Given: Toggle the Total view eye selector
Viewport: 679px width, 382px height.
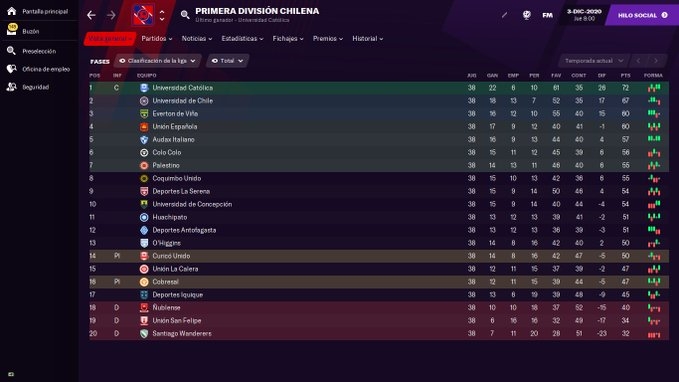Looking at the screenshot, I should (x=227, y=61).
